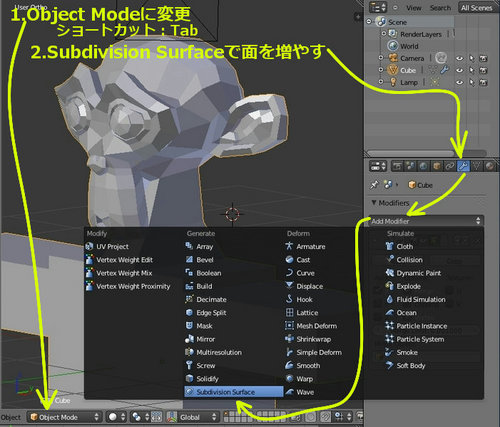Open the Scene properties tab icon
This screenshot has width=500, height=427.
[x=410, y=166]
